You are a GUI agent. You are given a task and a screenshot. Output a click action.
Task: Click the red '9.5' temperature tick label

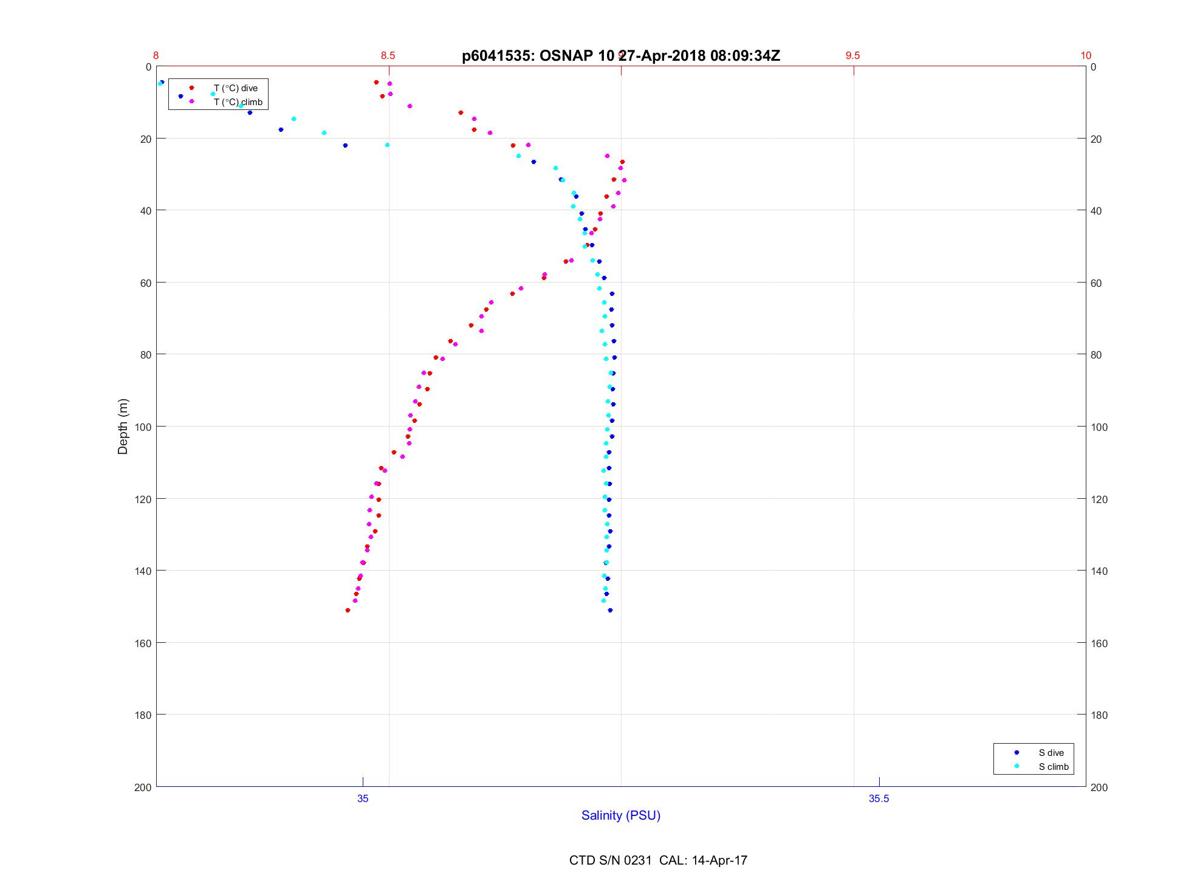[x=853, y=55]
